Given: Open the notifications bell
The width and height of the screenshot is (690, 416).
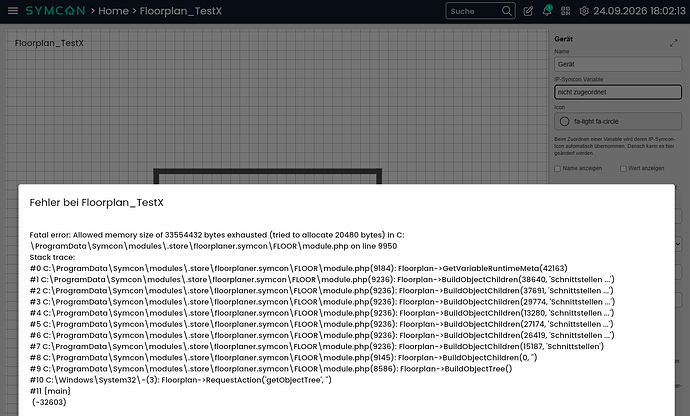Looking at the screenshot, I should point(547,11).
